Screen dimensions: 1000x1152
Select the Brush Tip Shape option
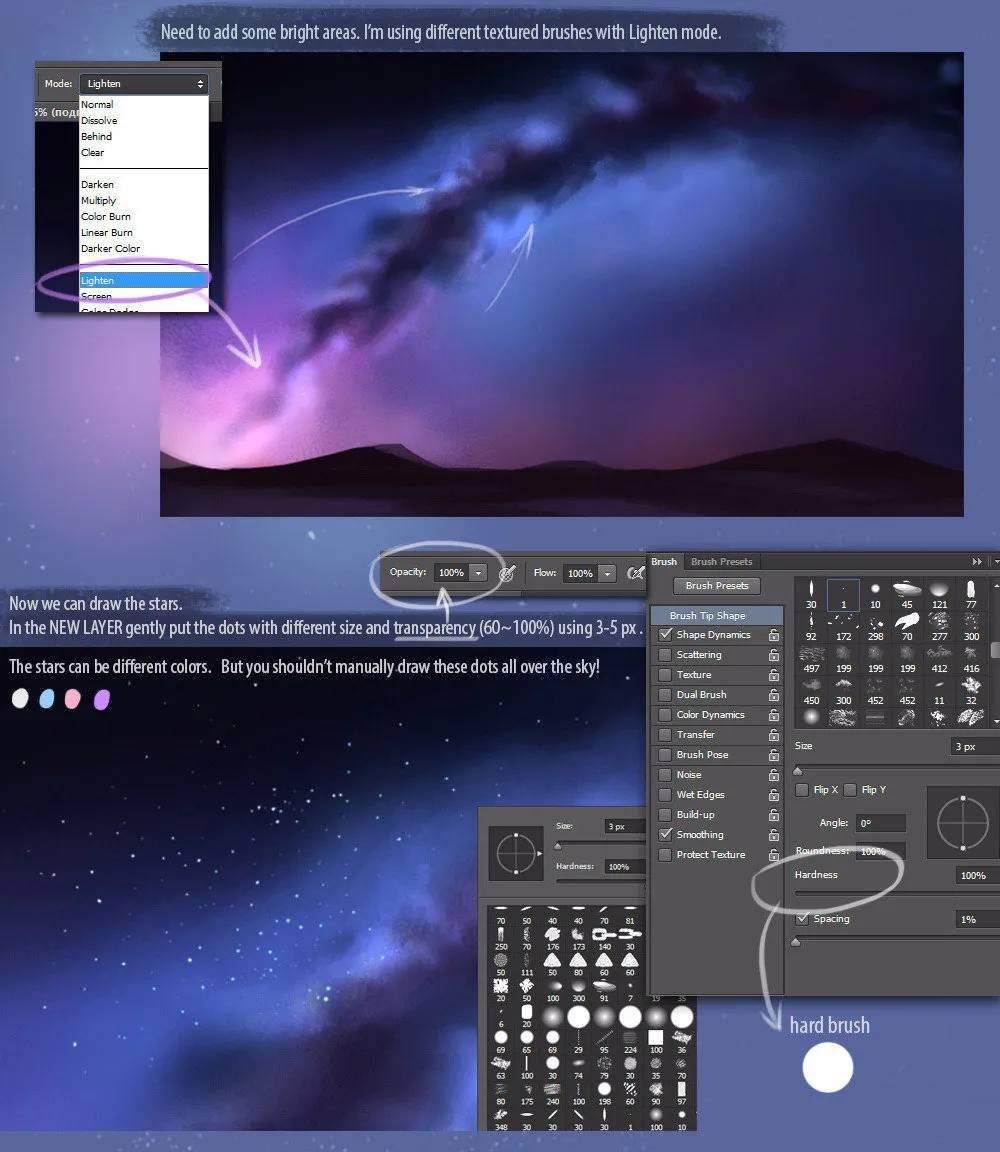pyautogui.click(x=707, y=616)
